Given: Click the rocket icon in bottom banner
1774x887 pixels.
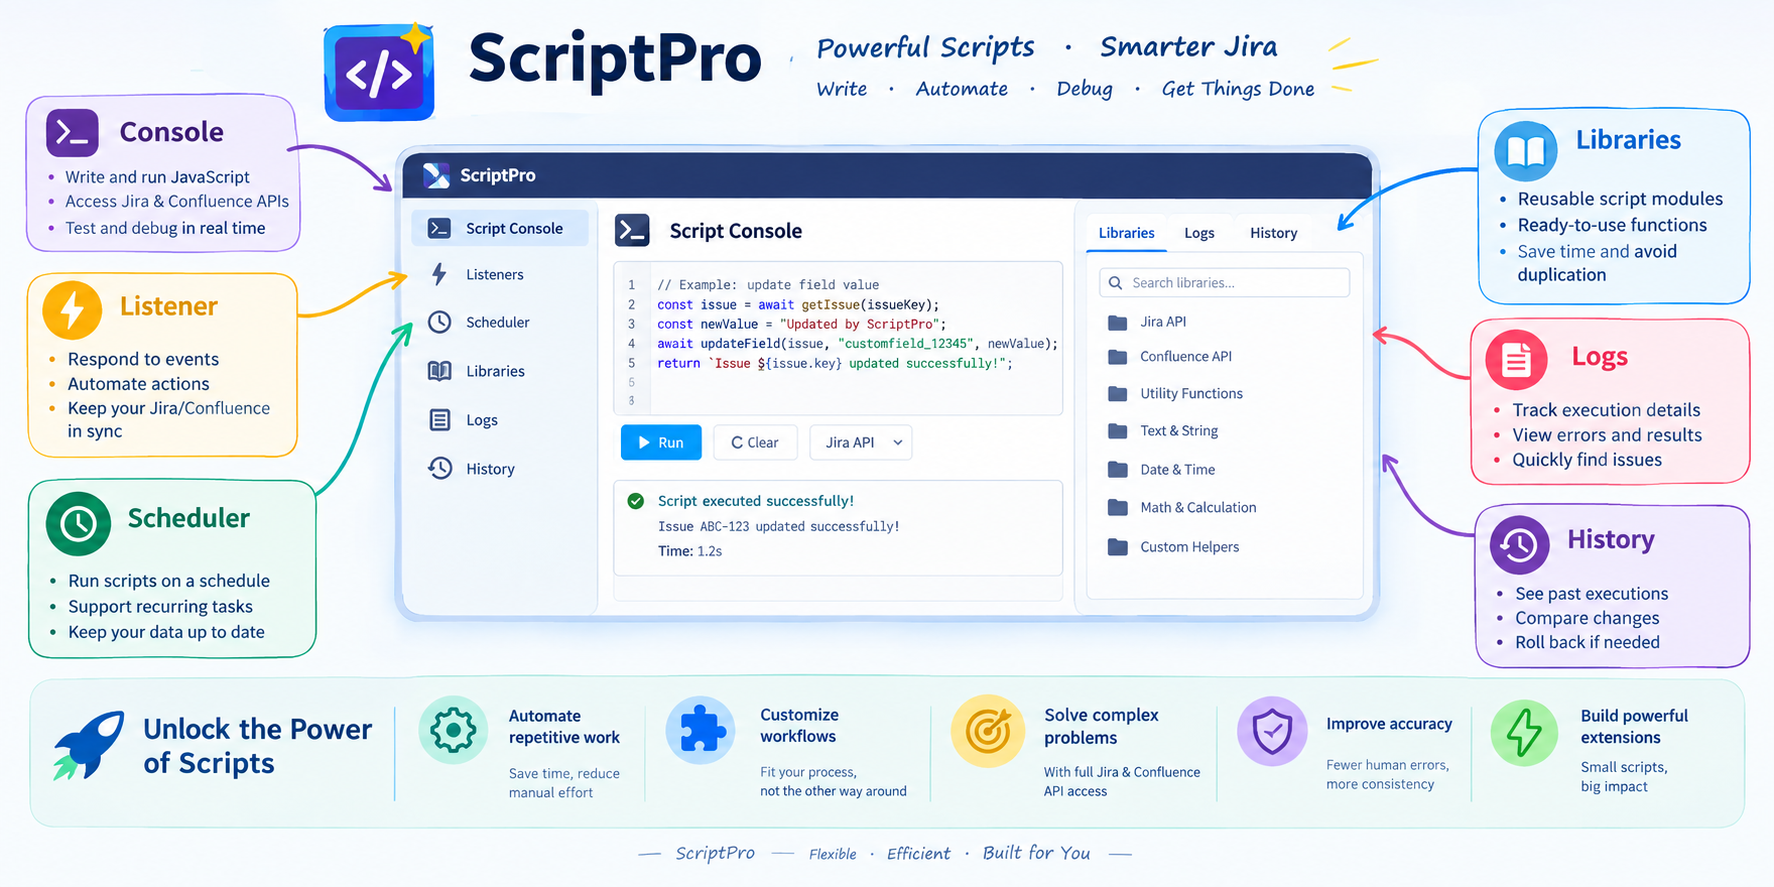Looking at the screenshot, I should pyautogui.click(x=89, y=745).
